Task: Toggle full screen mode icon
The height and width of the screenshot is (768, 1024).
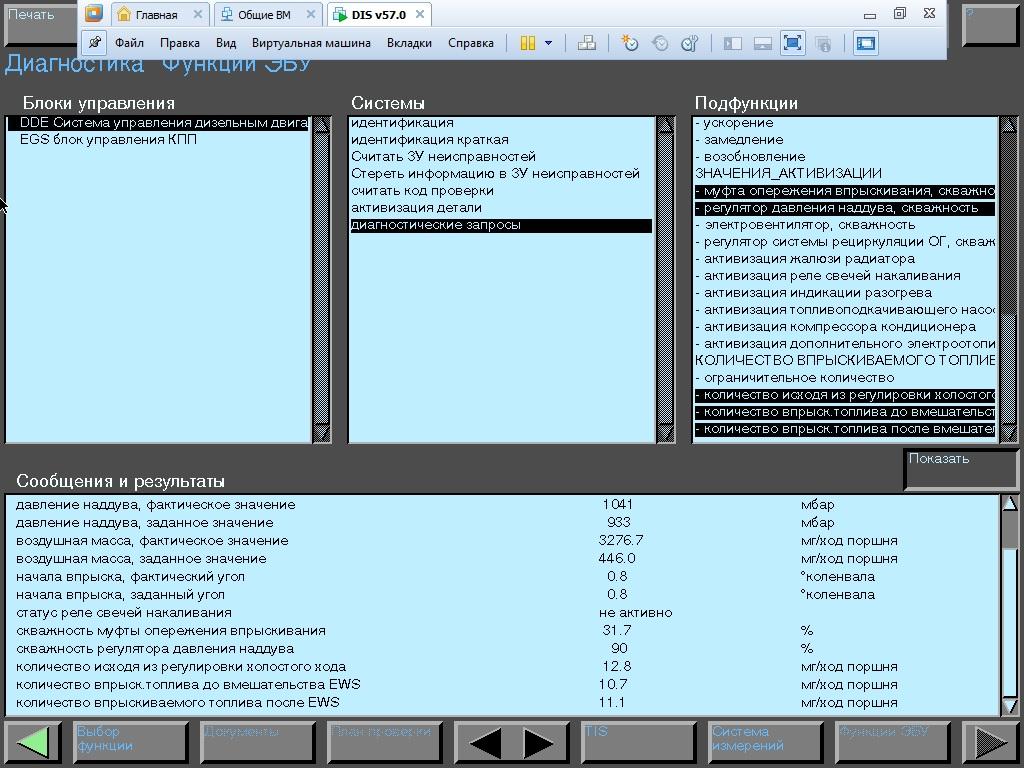Action: point(792,43)
